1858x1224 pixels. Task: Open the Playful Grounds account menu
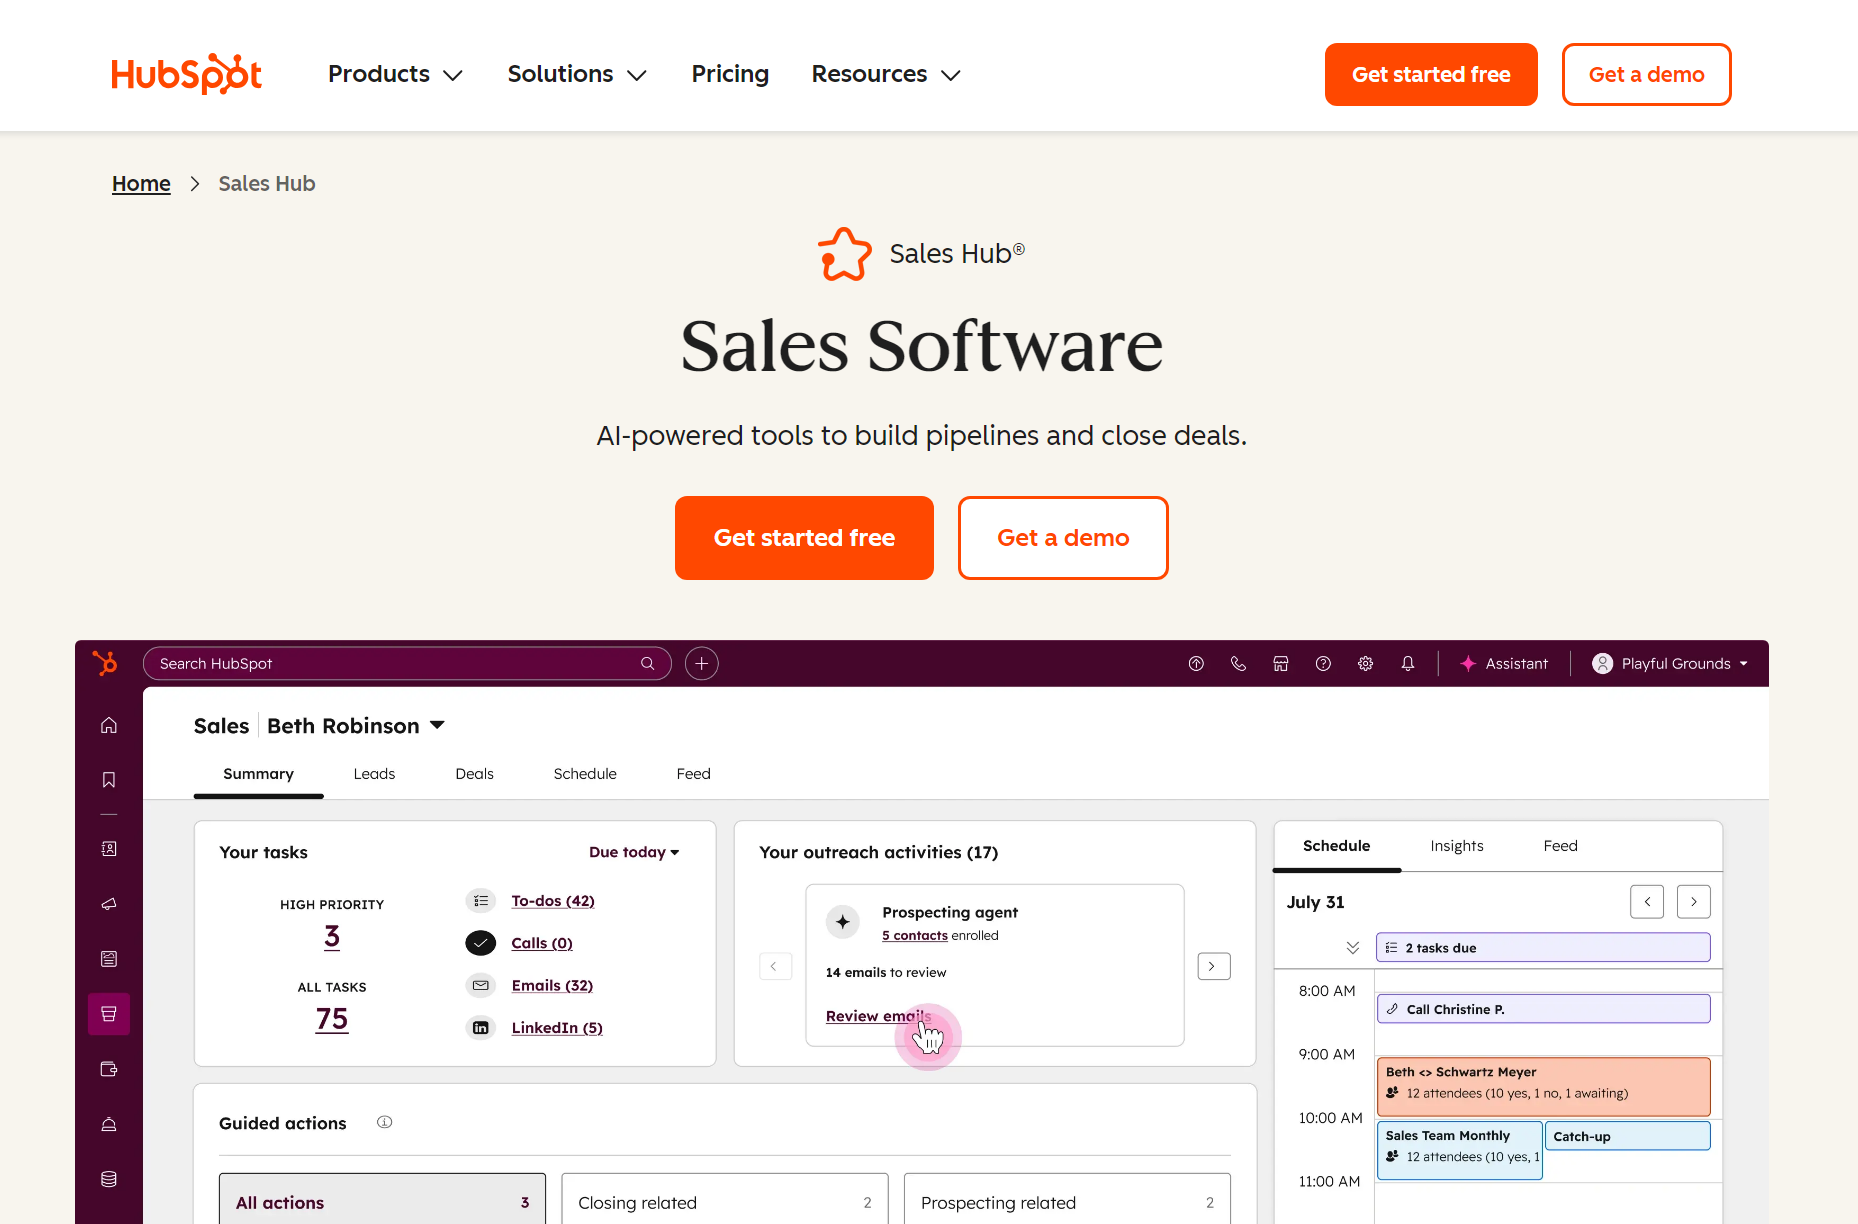tap(1670, 664)
